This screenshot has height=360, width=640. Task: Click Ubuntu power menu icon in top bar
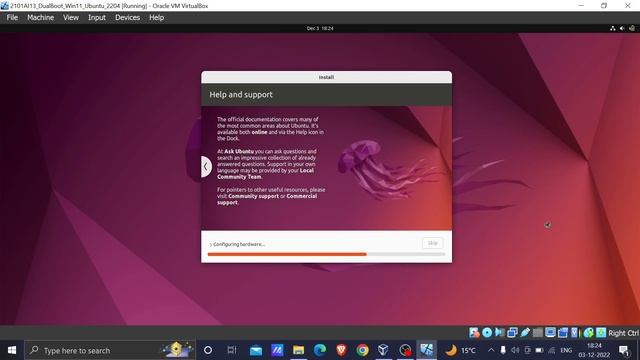pyautogui.click(x=631, y=28)
